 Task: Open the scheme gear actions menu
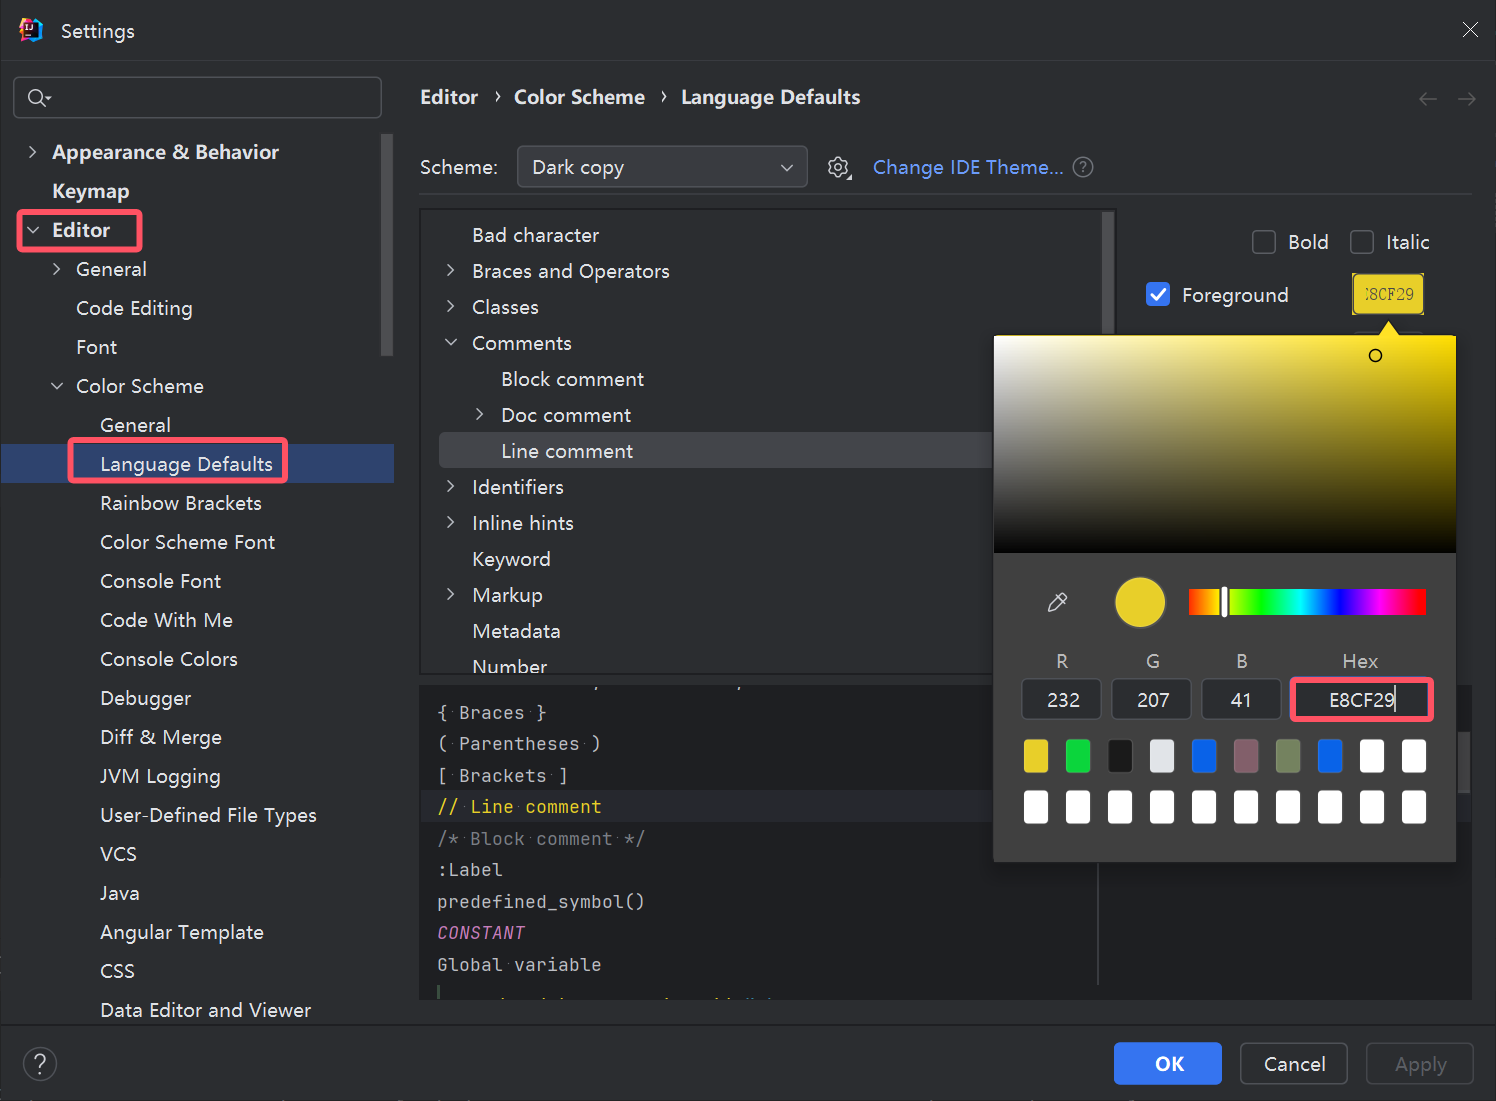(839, 168)
